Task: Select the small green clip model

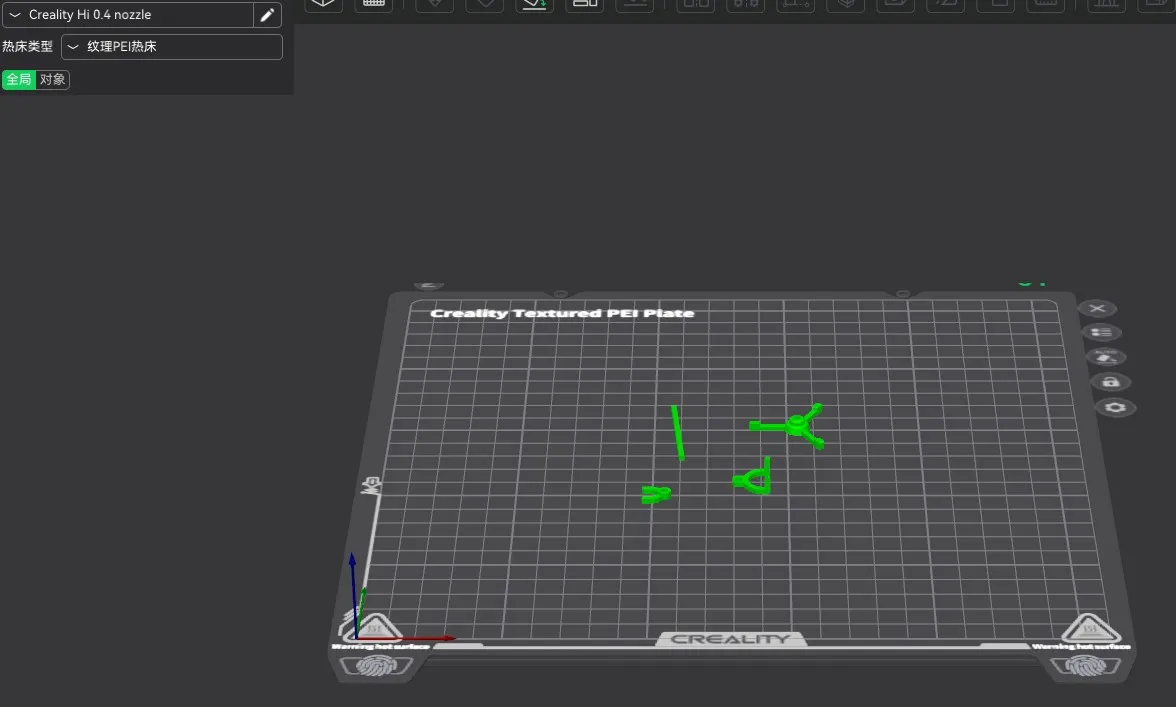Action: tap(655, 494)
